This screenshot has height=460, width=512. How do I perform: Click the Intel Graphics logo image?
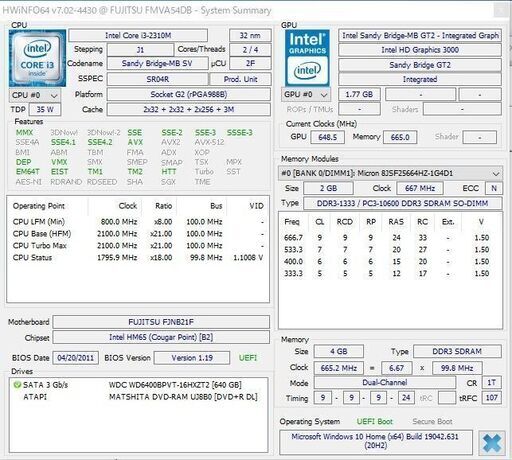pyautogui.click(x=307, y=58)
